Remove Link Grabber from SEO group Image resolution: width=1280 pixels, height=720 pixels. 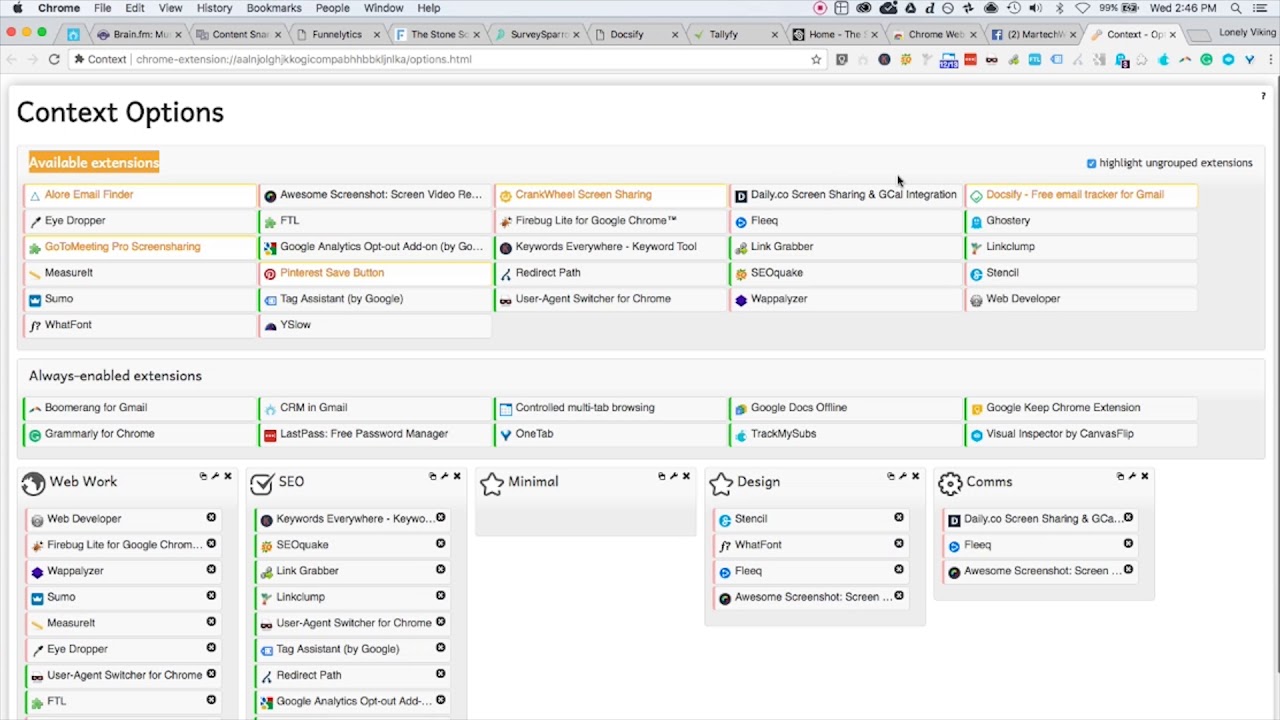click(x=440, y=570)
